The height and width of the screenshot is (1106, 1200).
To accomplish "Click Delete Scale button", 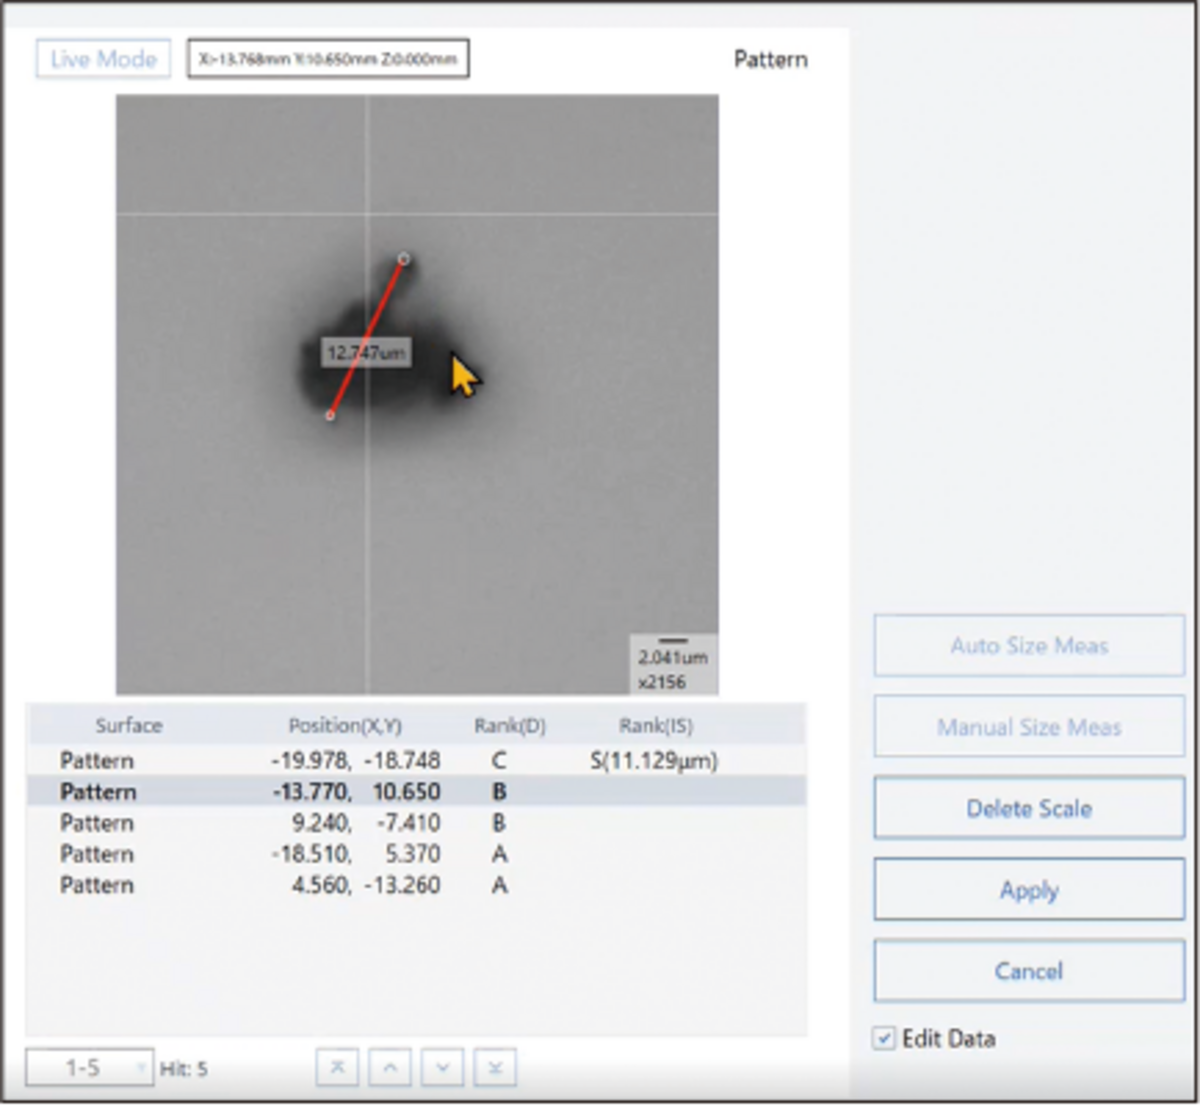I will 1028,808.
